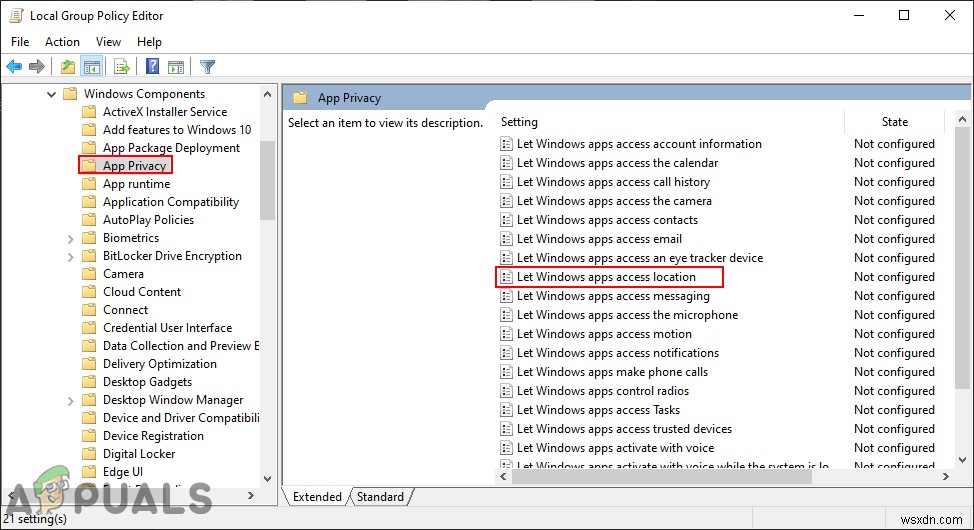This screenshot has height=530, width=974.
Task: Switch to the Extended tab
Action: [317, 496]
